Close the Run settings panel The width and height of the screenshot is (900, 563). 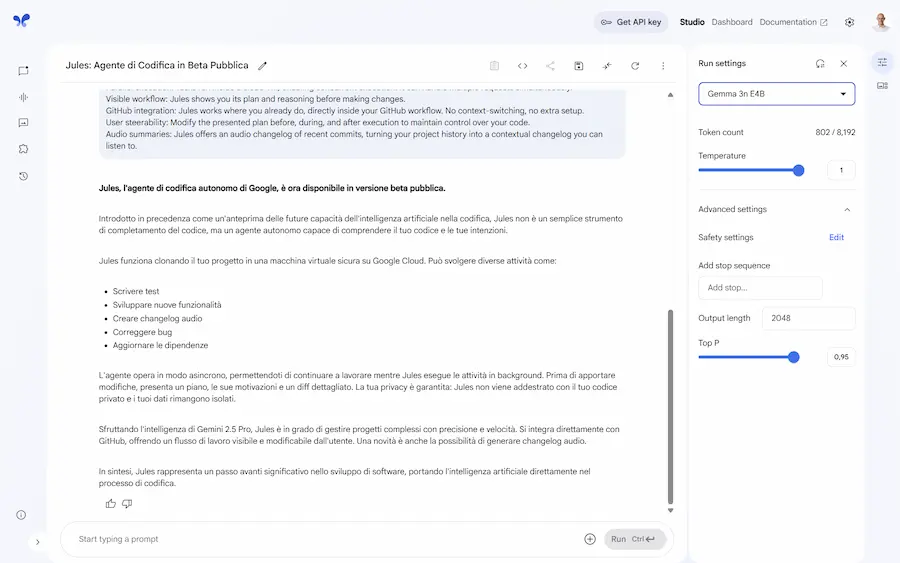844,64
